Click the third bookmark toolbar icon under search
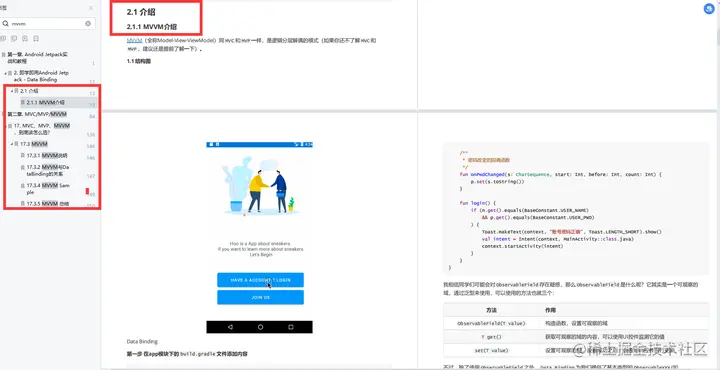The height and width of the screenshot is (370, 720). point(25,39)
